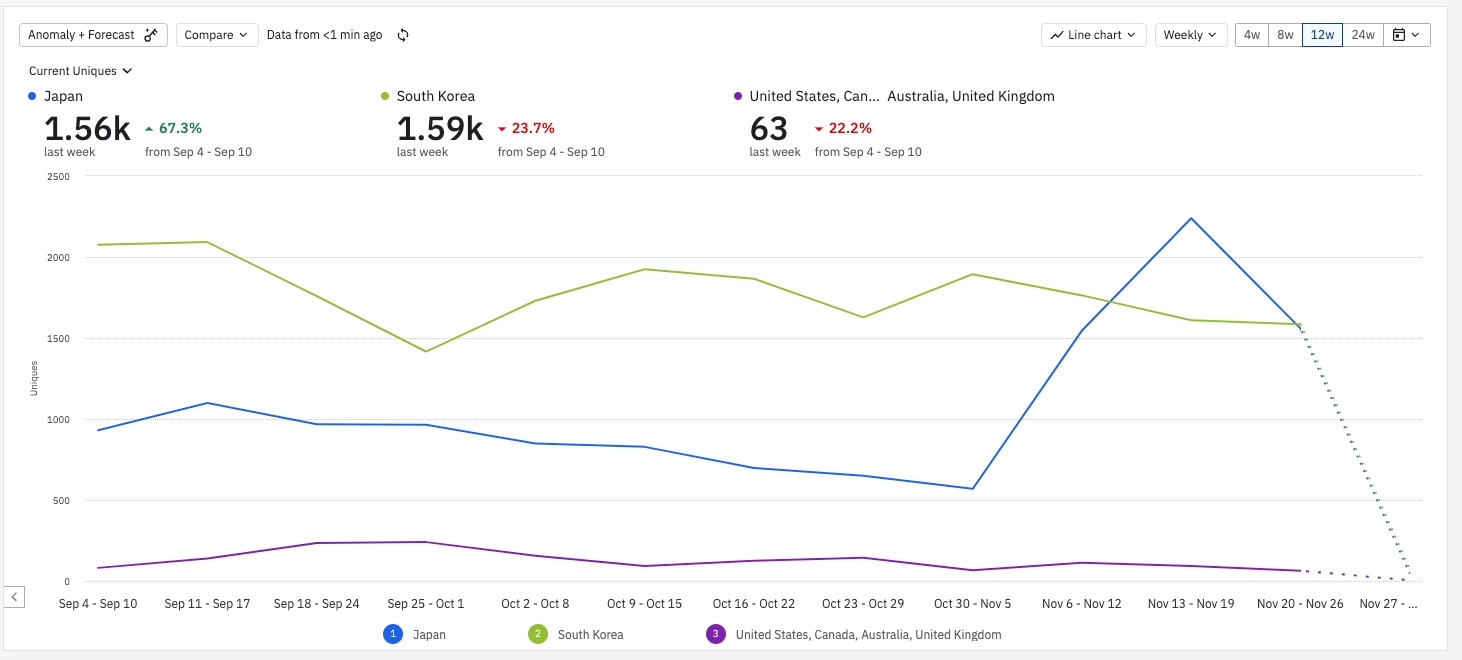Click the Japan legend badge numbered 1
The width and height of the screenshot is (1462, 660).
coord(394,634)
